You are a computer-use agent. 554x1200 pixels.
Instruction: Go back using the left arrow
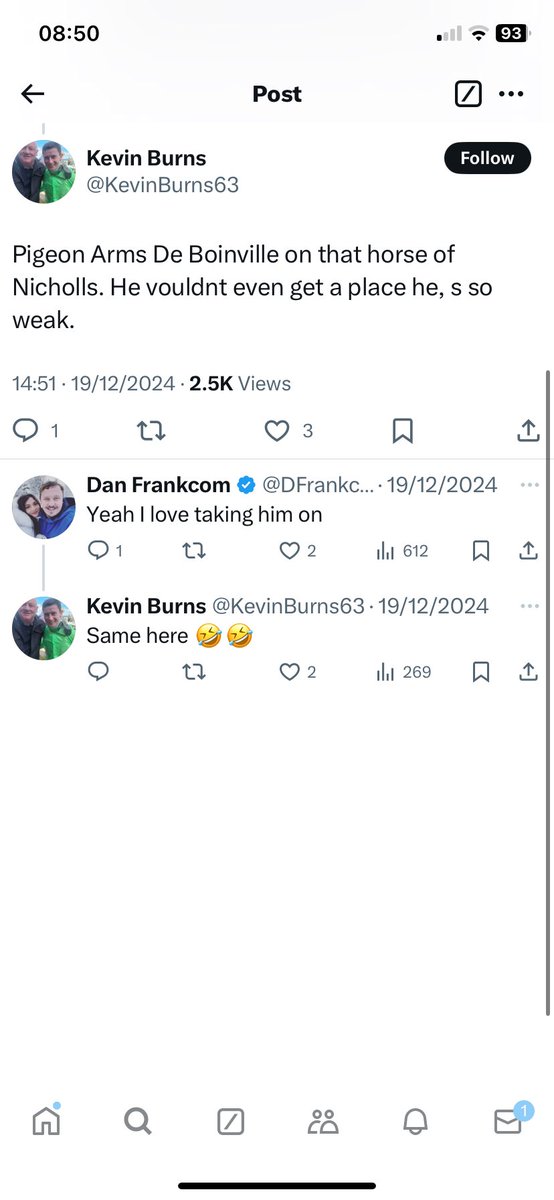click(x=33, y=94)
